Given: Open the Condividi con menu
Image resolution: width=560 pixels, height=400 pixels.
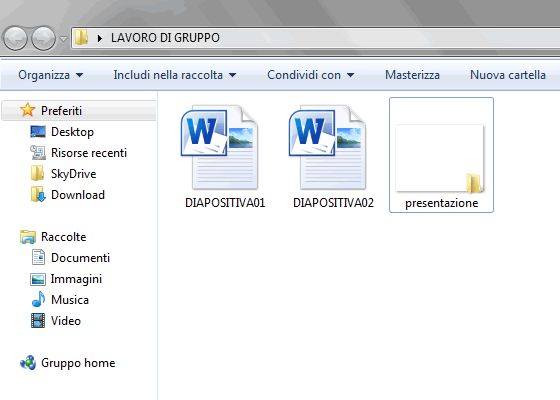Looking at the screenshot, I should coord(310,75).
